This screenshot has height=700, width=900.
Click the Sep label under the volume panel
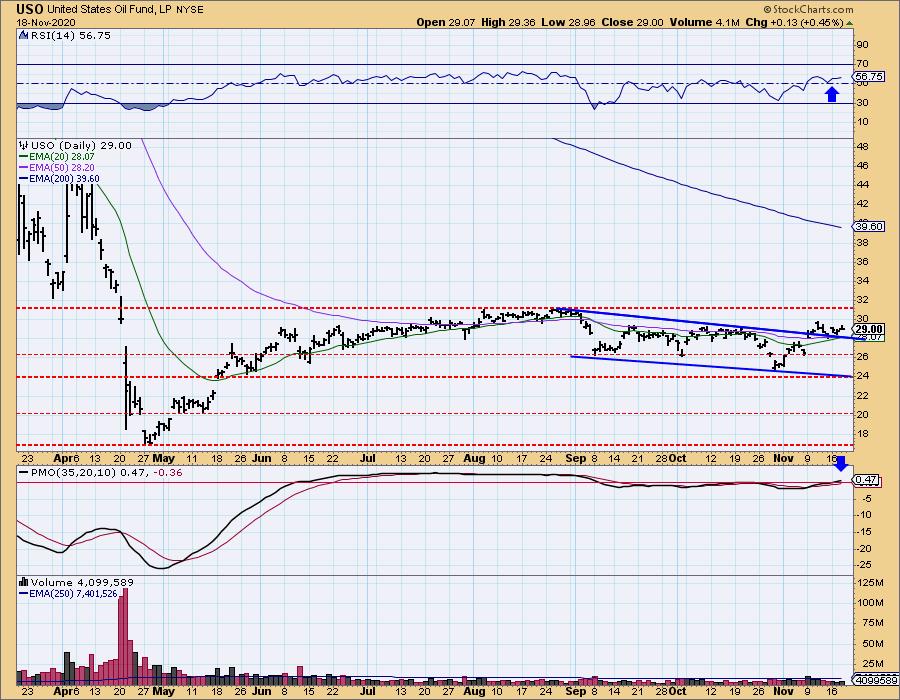tap(576, 692)
